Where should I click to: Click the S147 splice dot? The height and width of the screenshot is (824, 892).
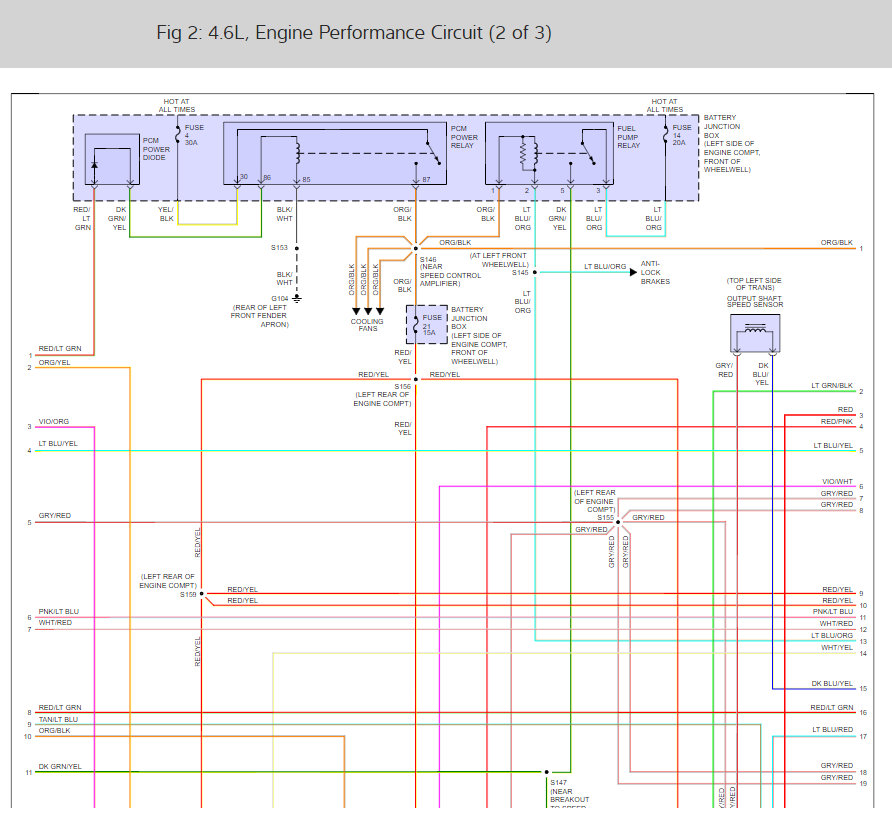click(x=547, y=772)
